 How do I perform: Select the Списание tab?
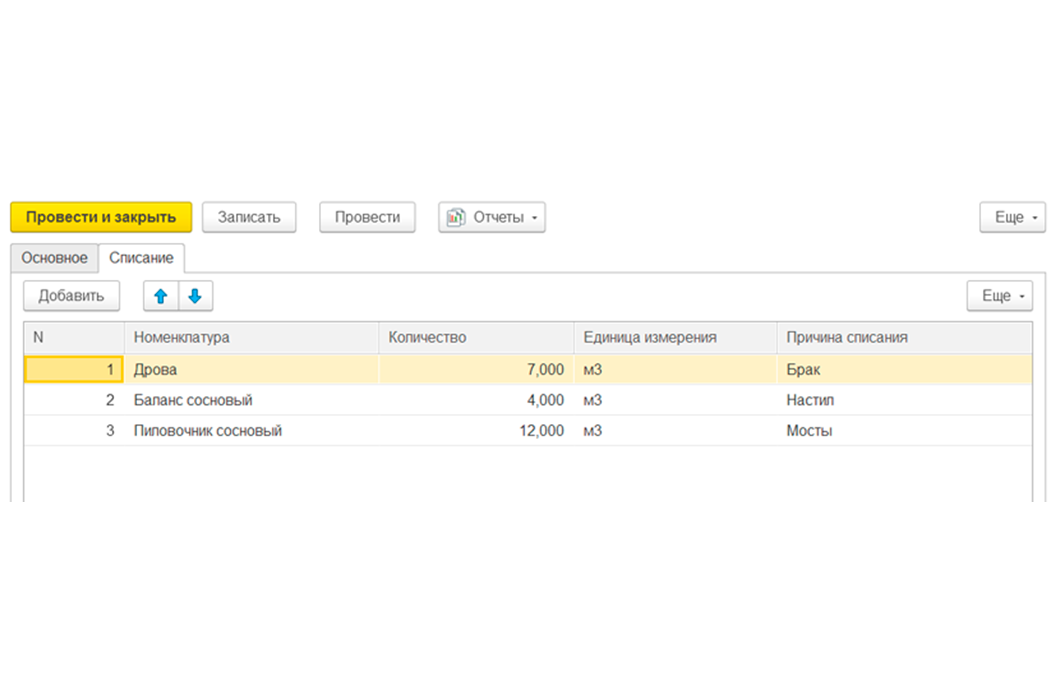point(142,258)
